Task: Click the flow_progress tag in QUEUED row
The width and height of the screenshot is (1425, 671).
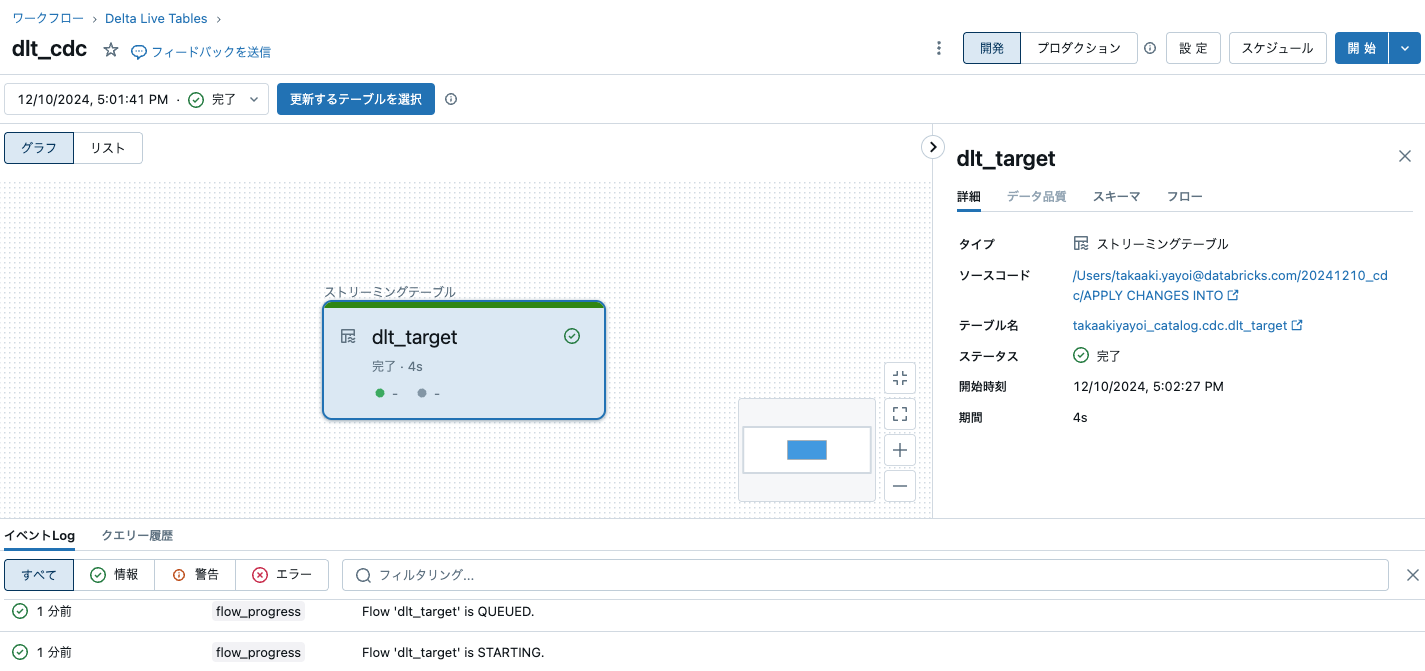Action: [258, 611]
